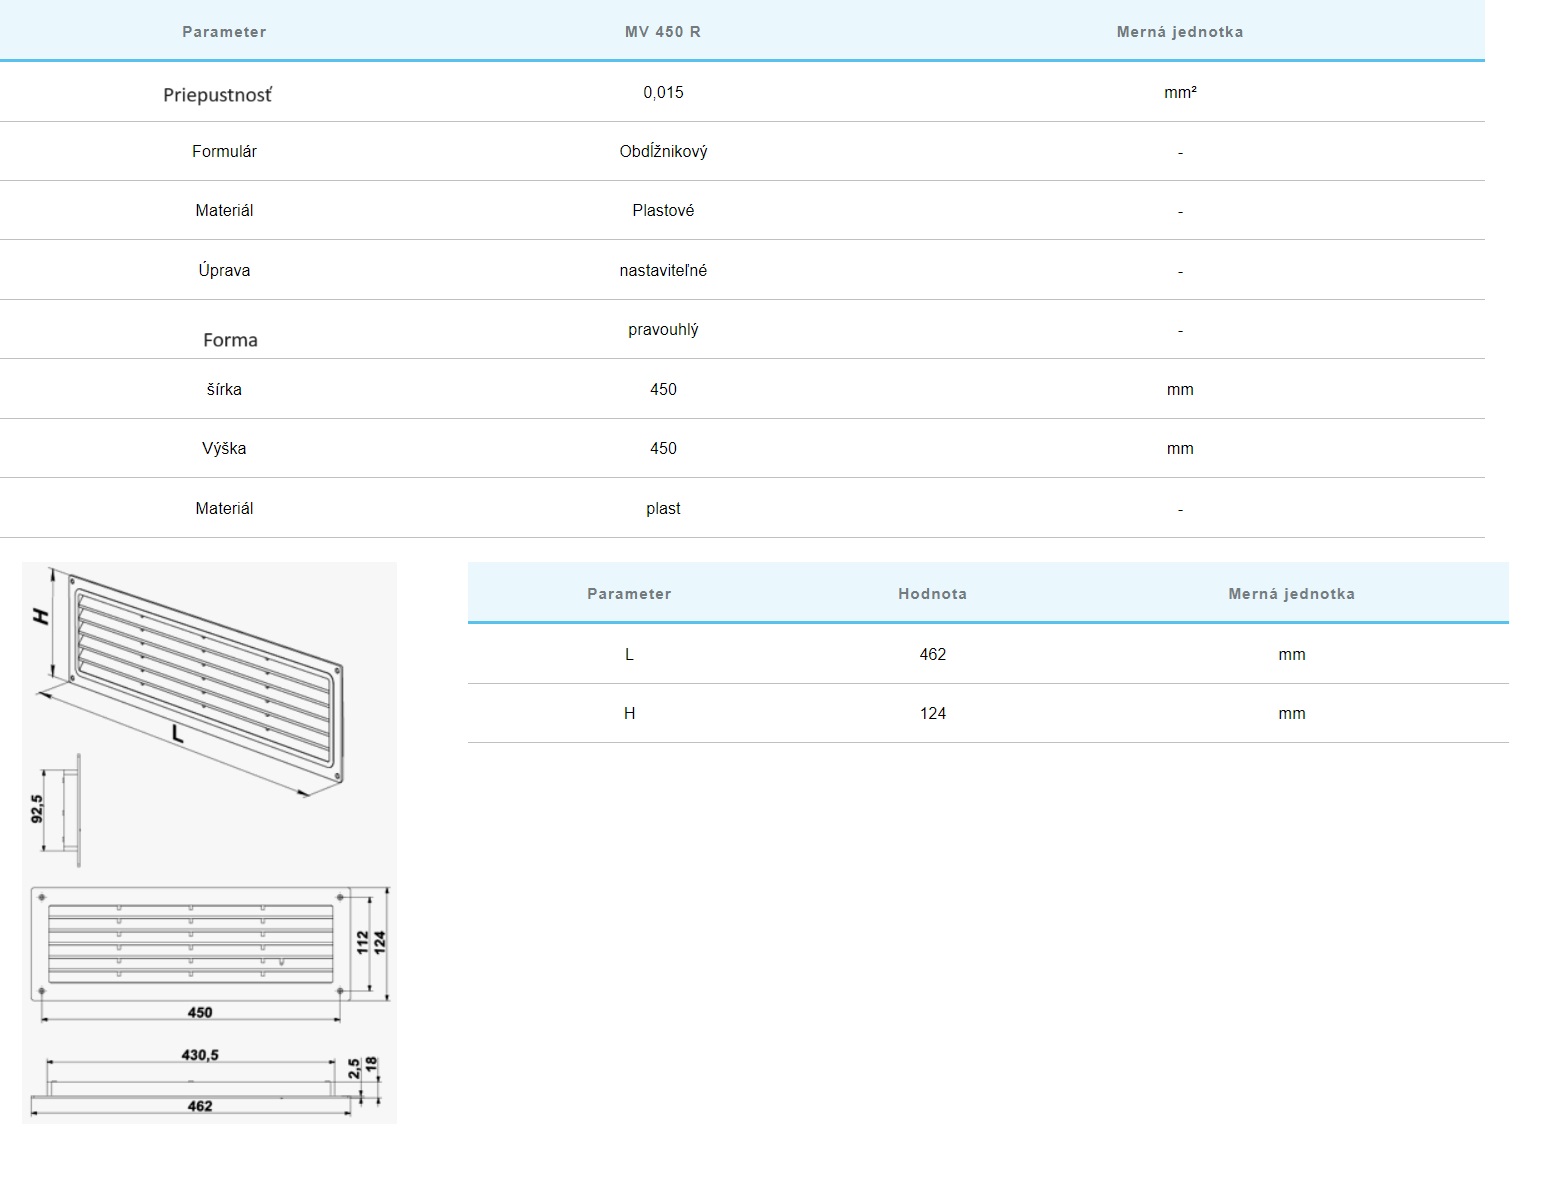Image resolution: width=1558 pixels, height=1178 pixels.
Task: Click the "pravouhlý" value cell
Action: pyautogui.click(x=663, y=329)
